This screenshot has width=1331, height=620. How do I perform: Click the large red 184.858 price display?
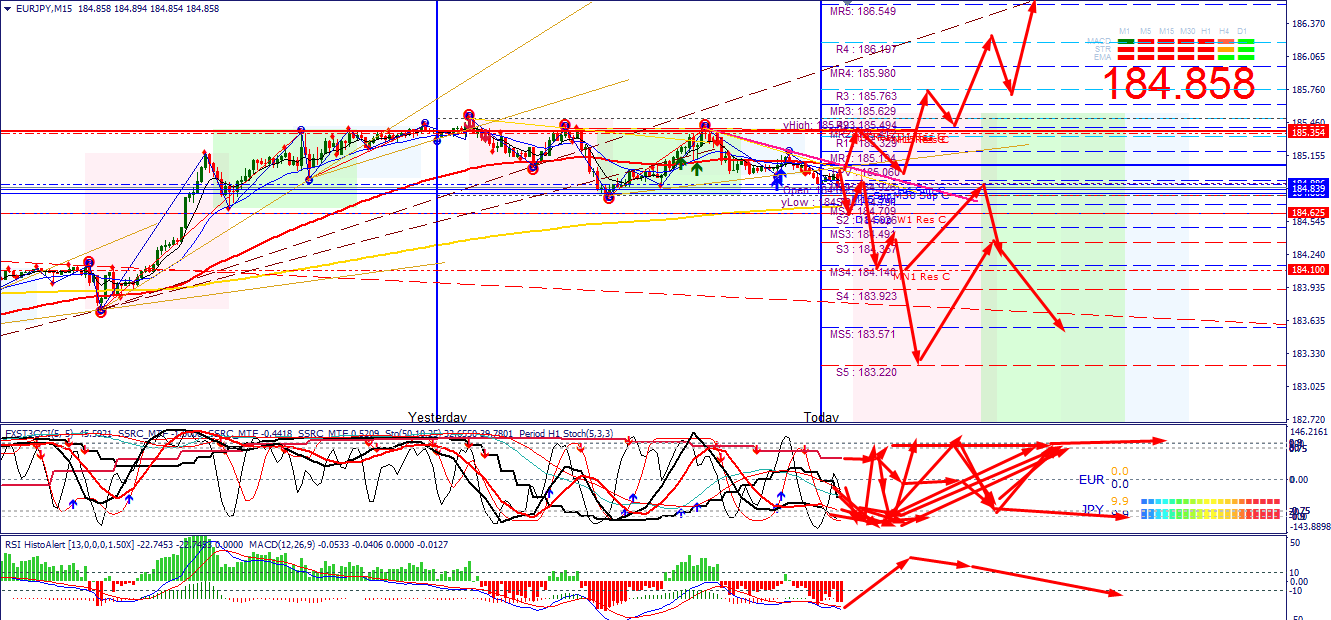(1179, 84)
